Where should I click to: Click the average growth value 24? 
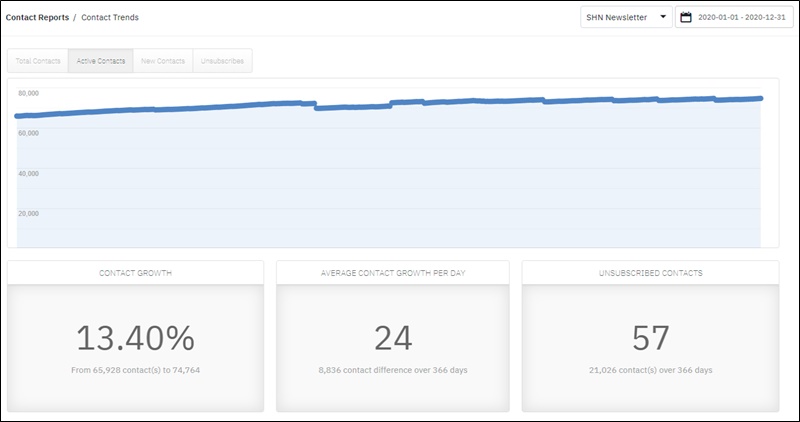393,338
